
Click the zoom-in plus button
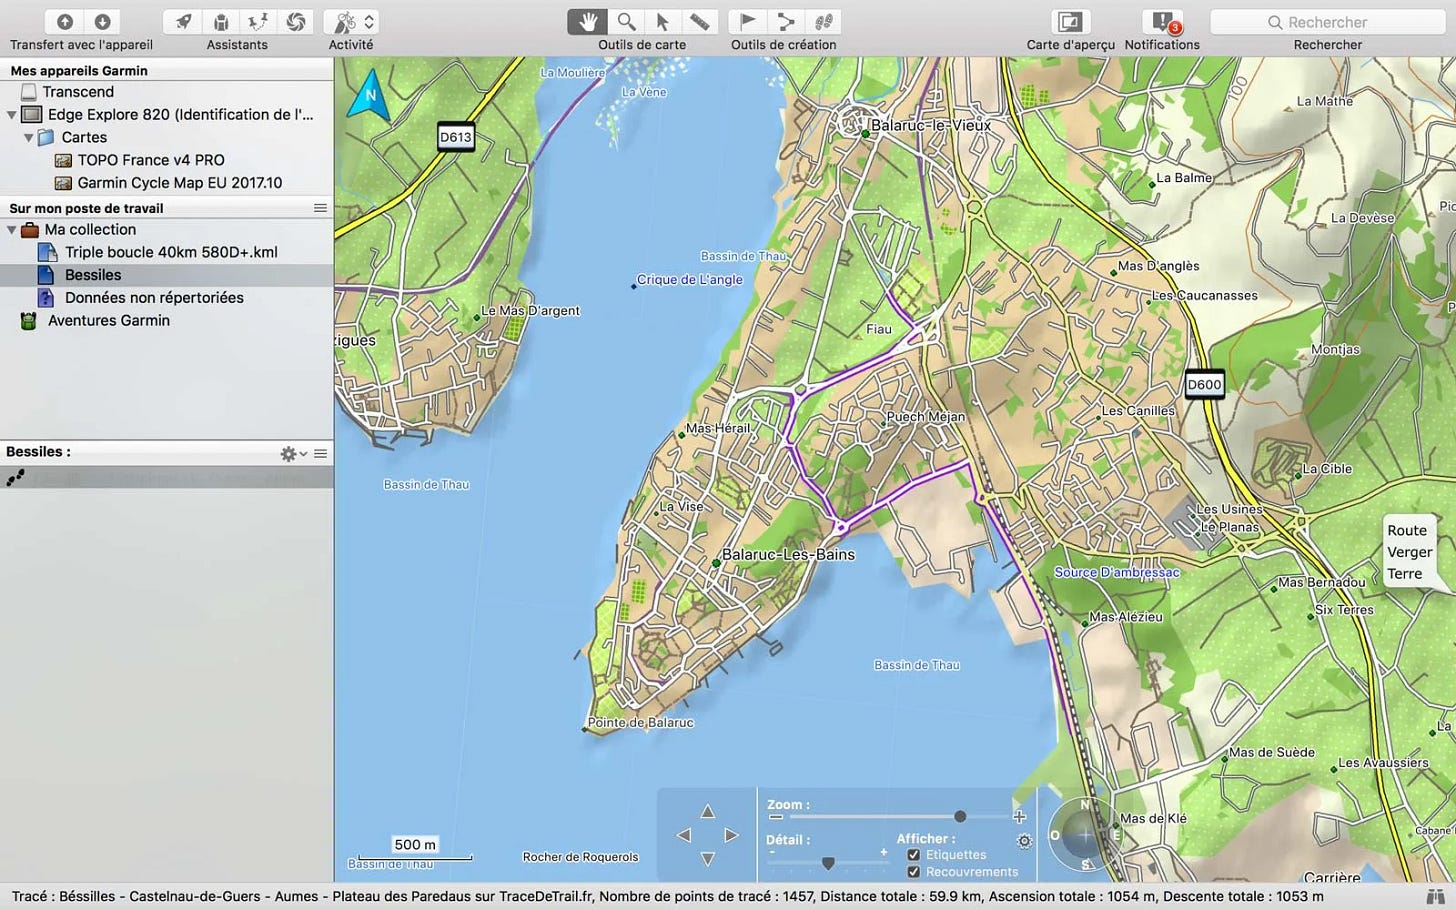(1019, 817)
